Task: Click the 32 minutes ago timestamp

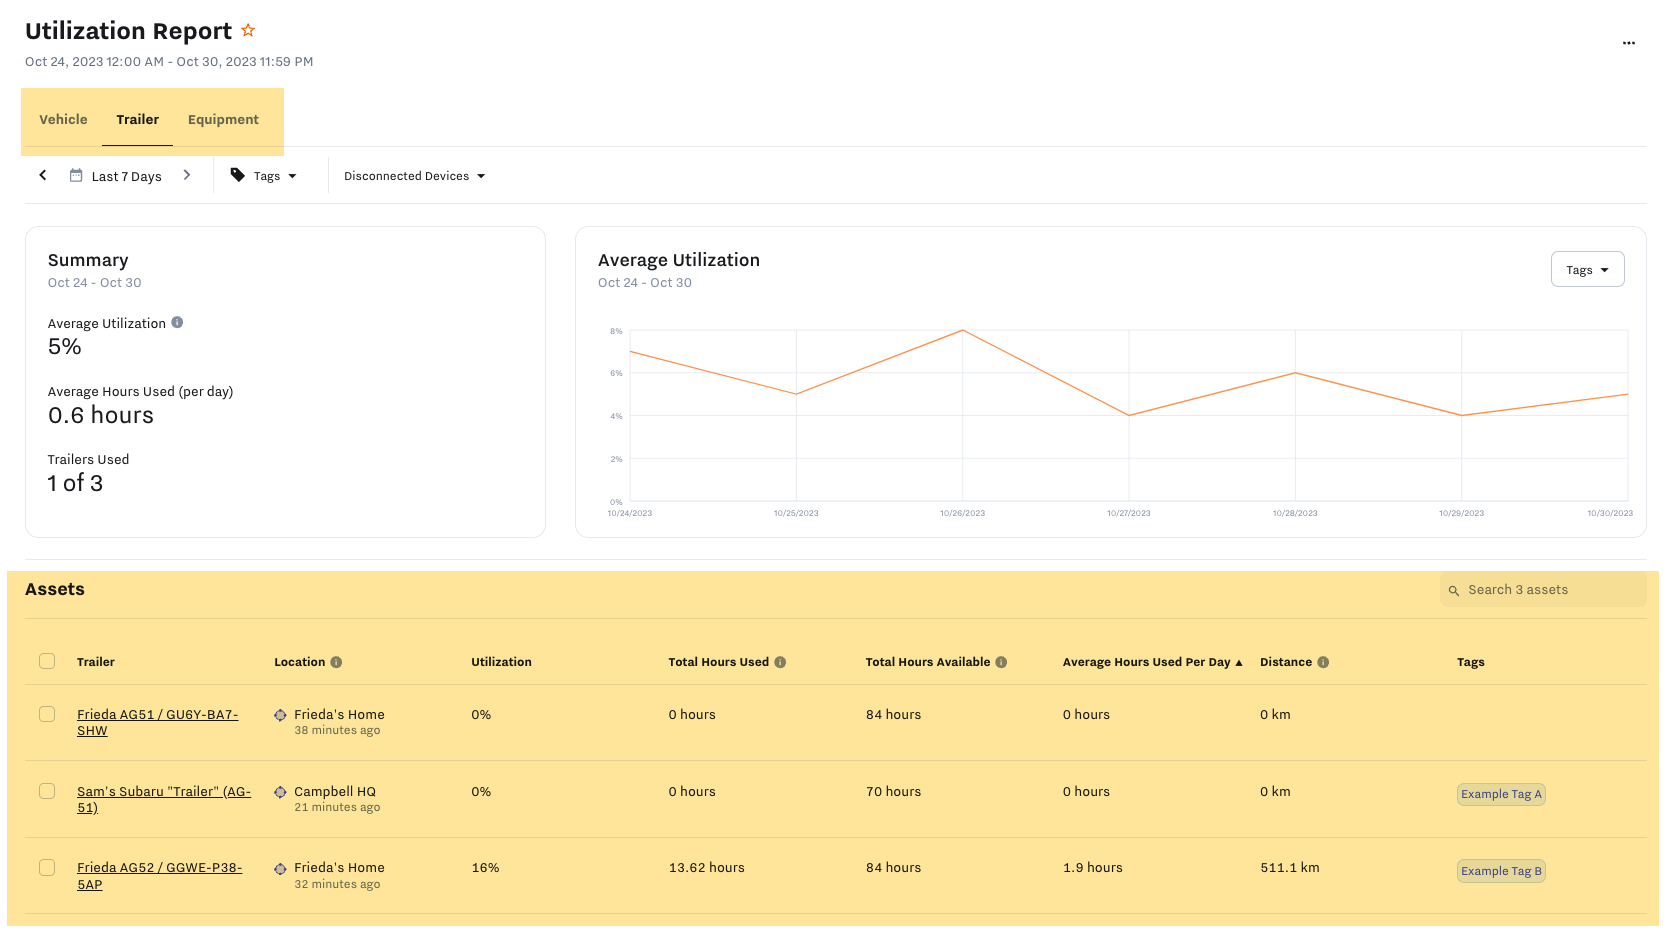Action: click(x=337, y=885)
